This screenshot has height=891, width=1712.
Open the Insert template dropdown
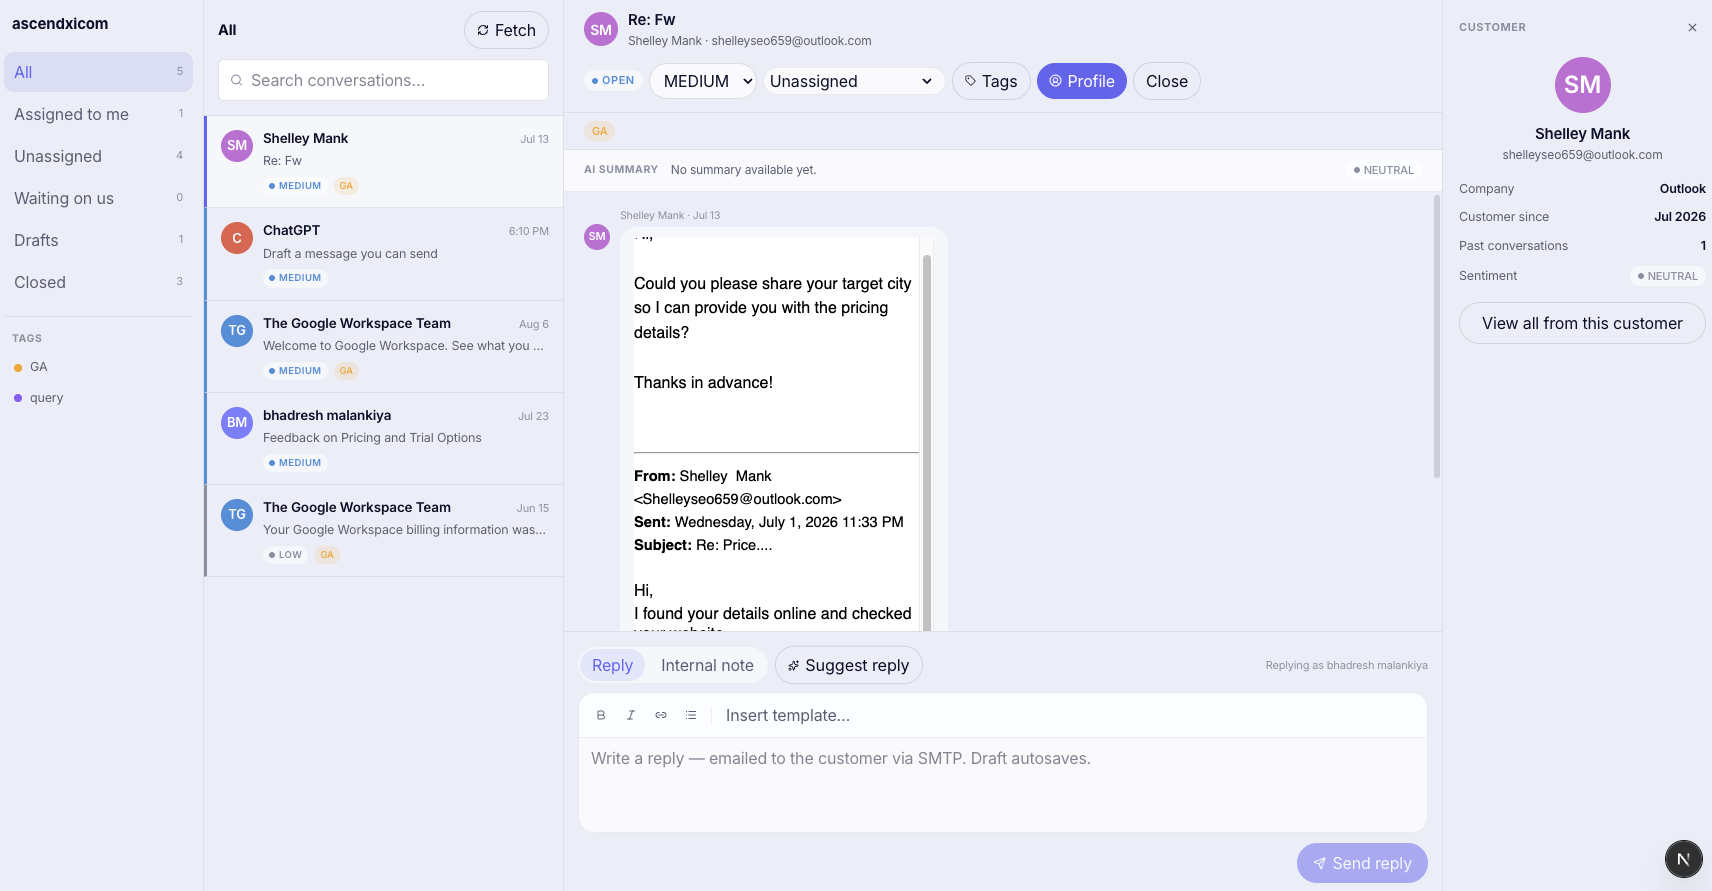pos(788,715)
